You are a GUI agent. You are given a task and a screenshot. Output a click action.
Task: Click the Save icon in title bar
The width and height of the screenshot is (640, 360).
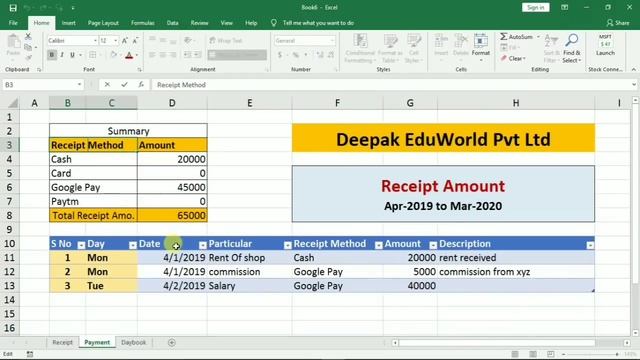click(x=13, y=8)
